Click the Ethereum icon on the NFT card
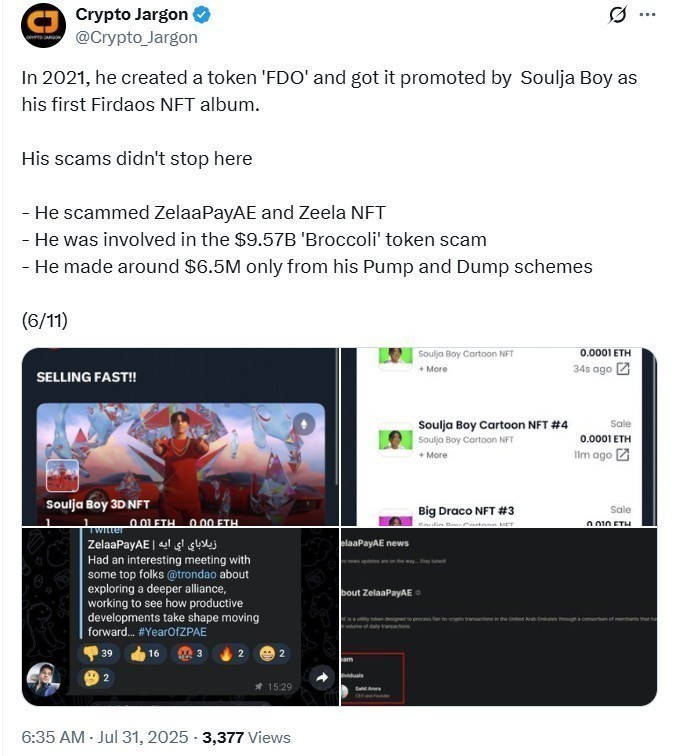 305,425
